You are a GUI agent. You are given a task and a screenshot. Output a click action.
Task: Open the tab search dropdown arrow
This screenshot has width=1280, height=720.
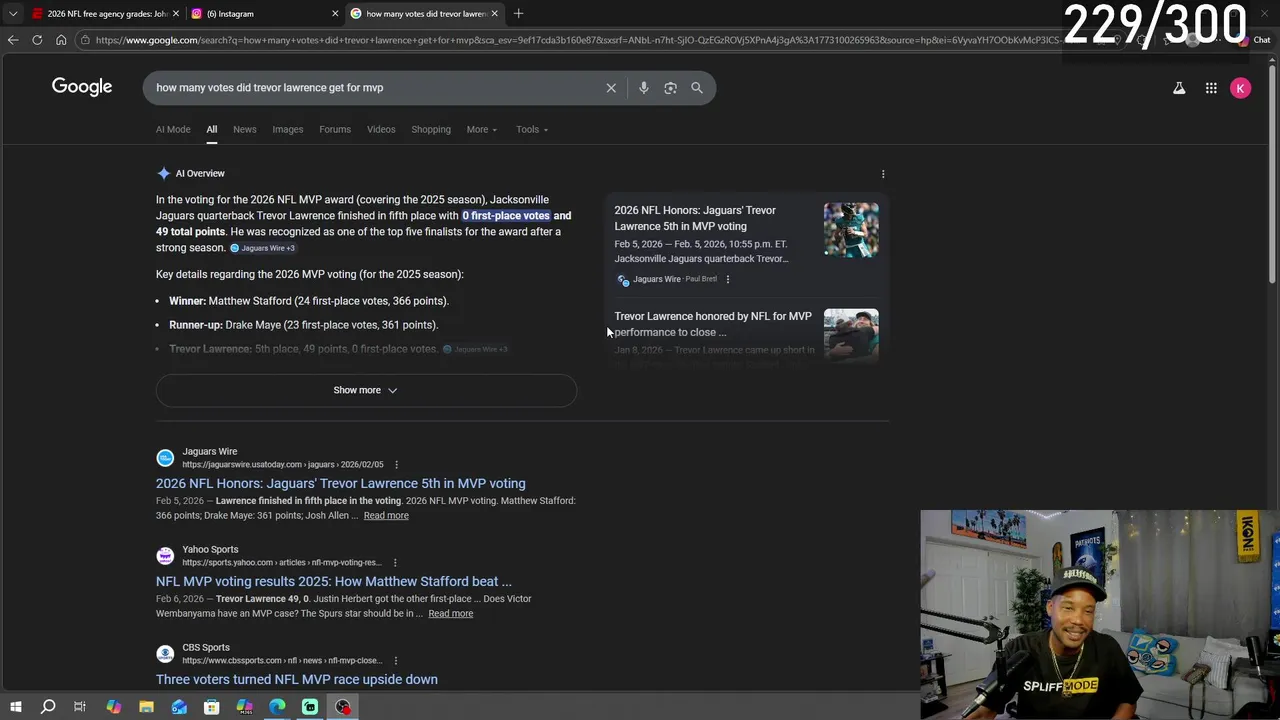point(13,14)
